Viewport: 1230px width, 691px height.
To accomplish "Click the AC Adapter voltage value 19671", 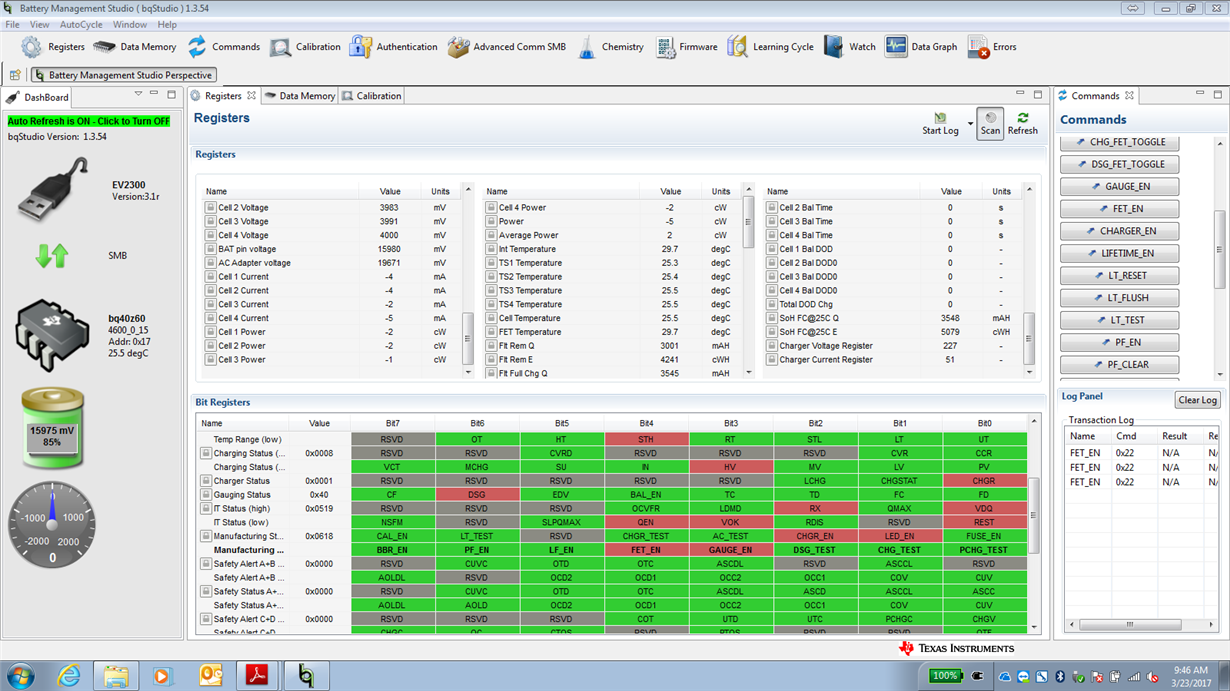I will [x=389, y=263].
